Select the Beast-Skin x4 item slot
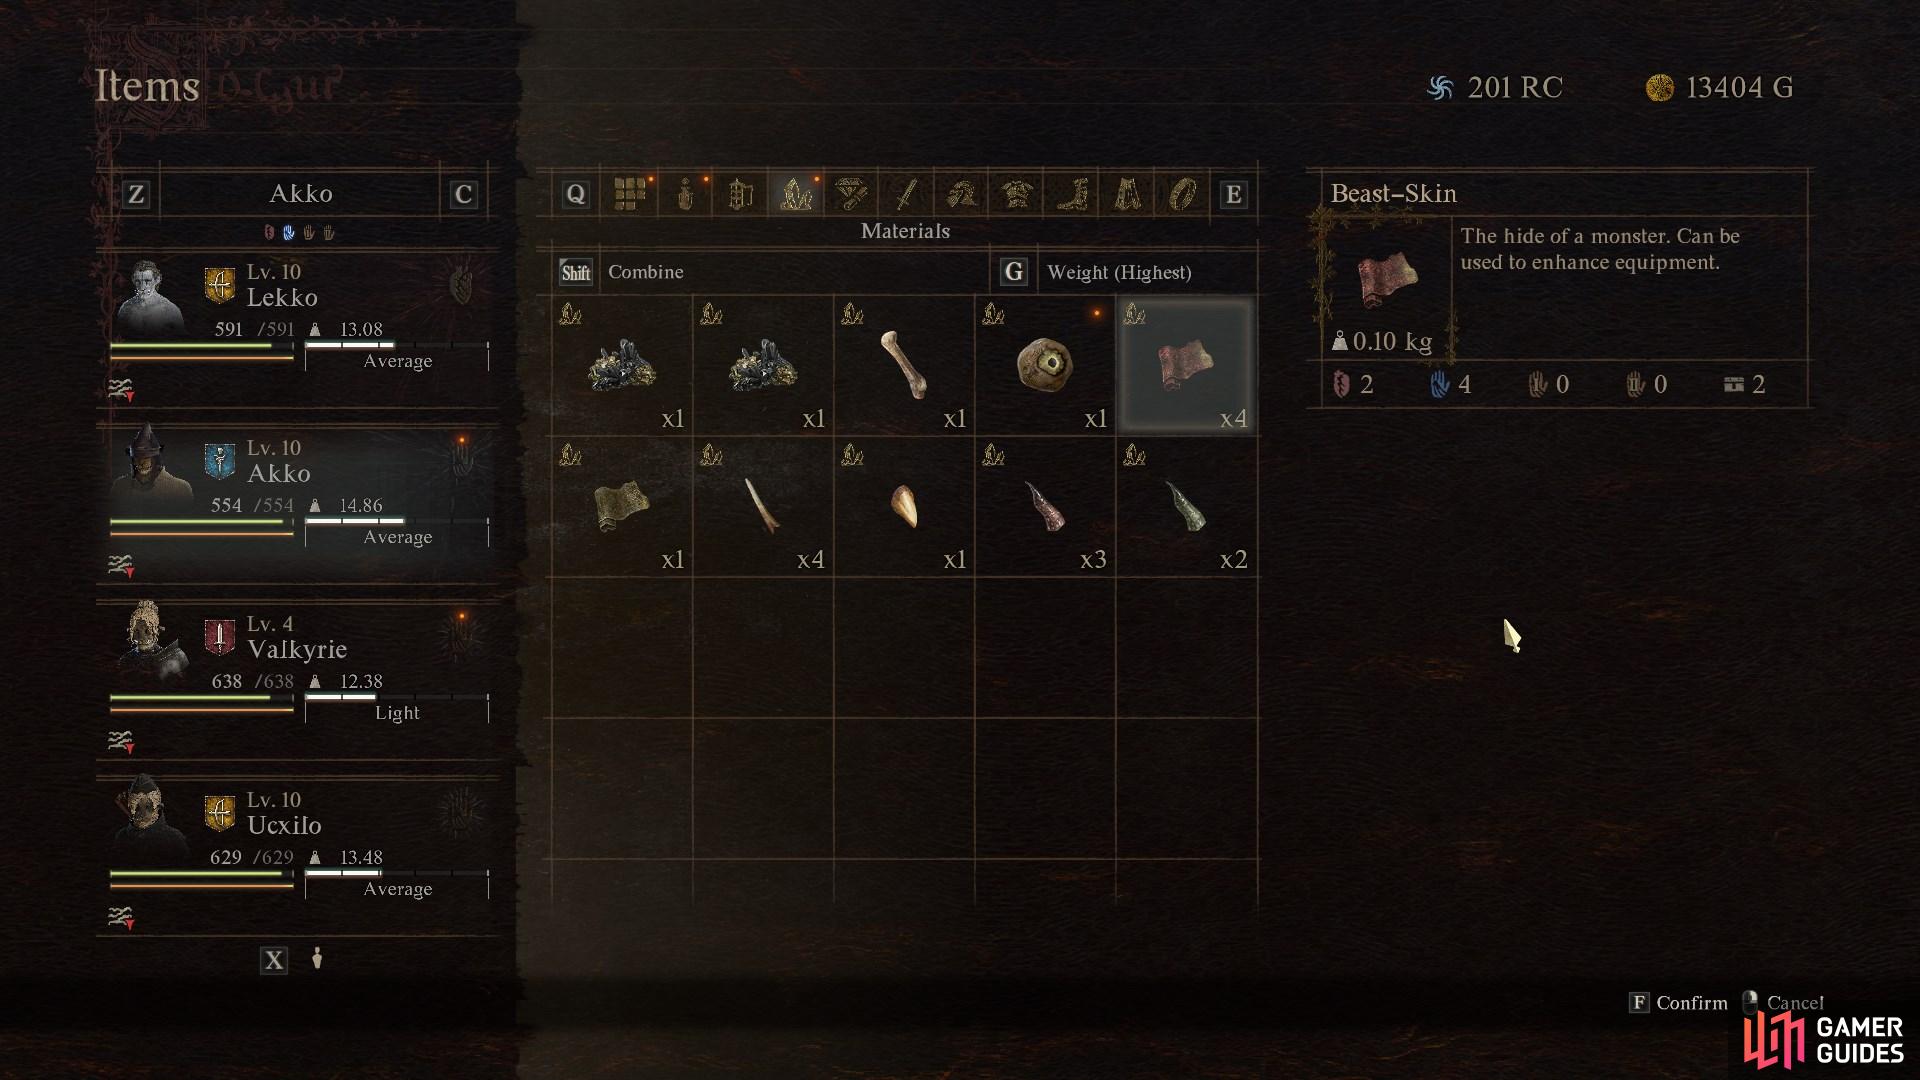The height and width of the screenshot is (1080, 1920). pyautogui.click(x=1186, y=365)
